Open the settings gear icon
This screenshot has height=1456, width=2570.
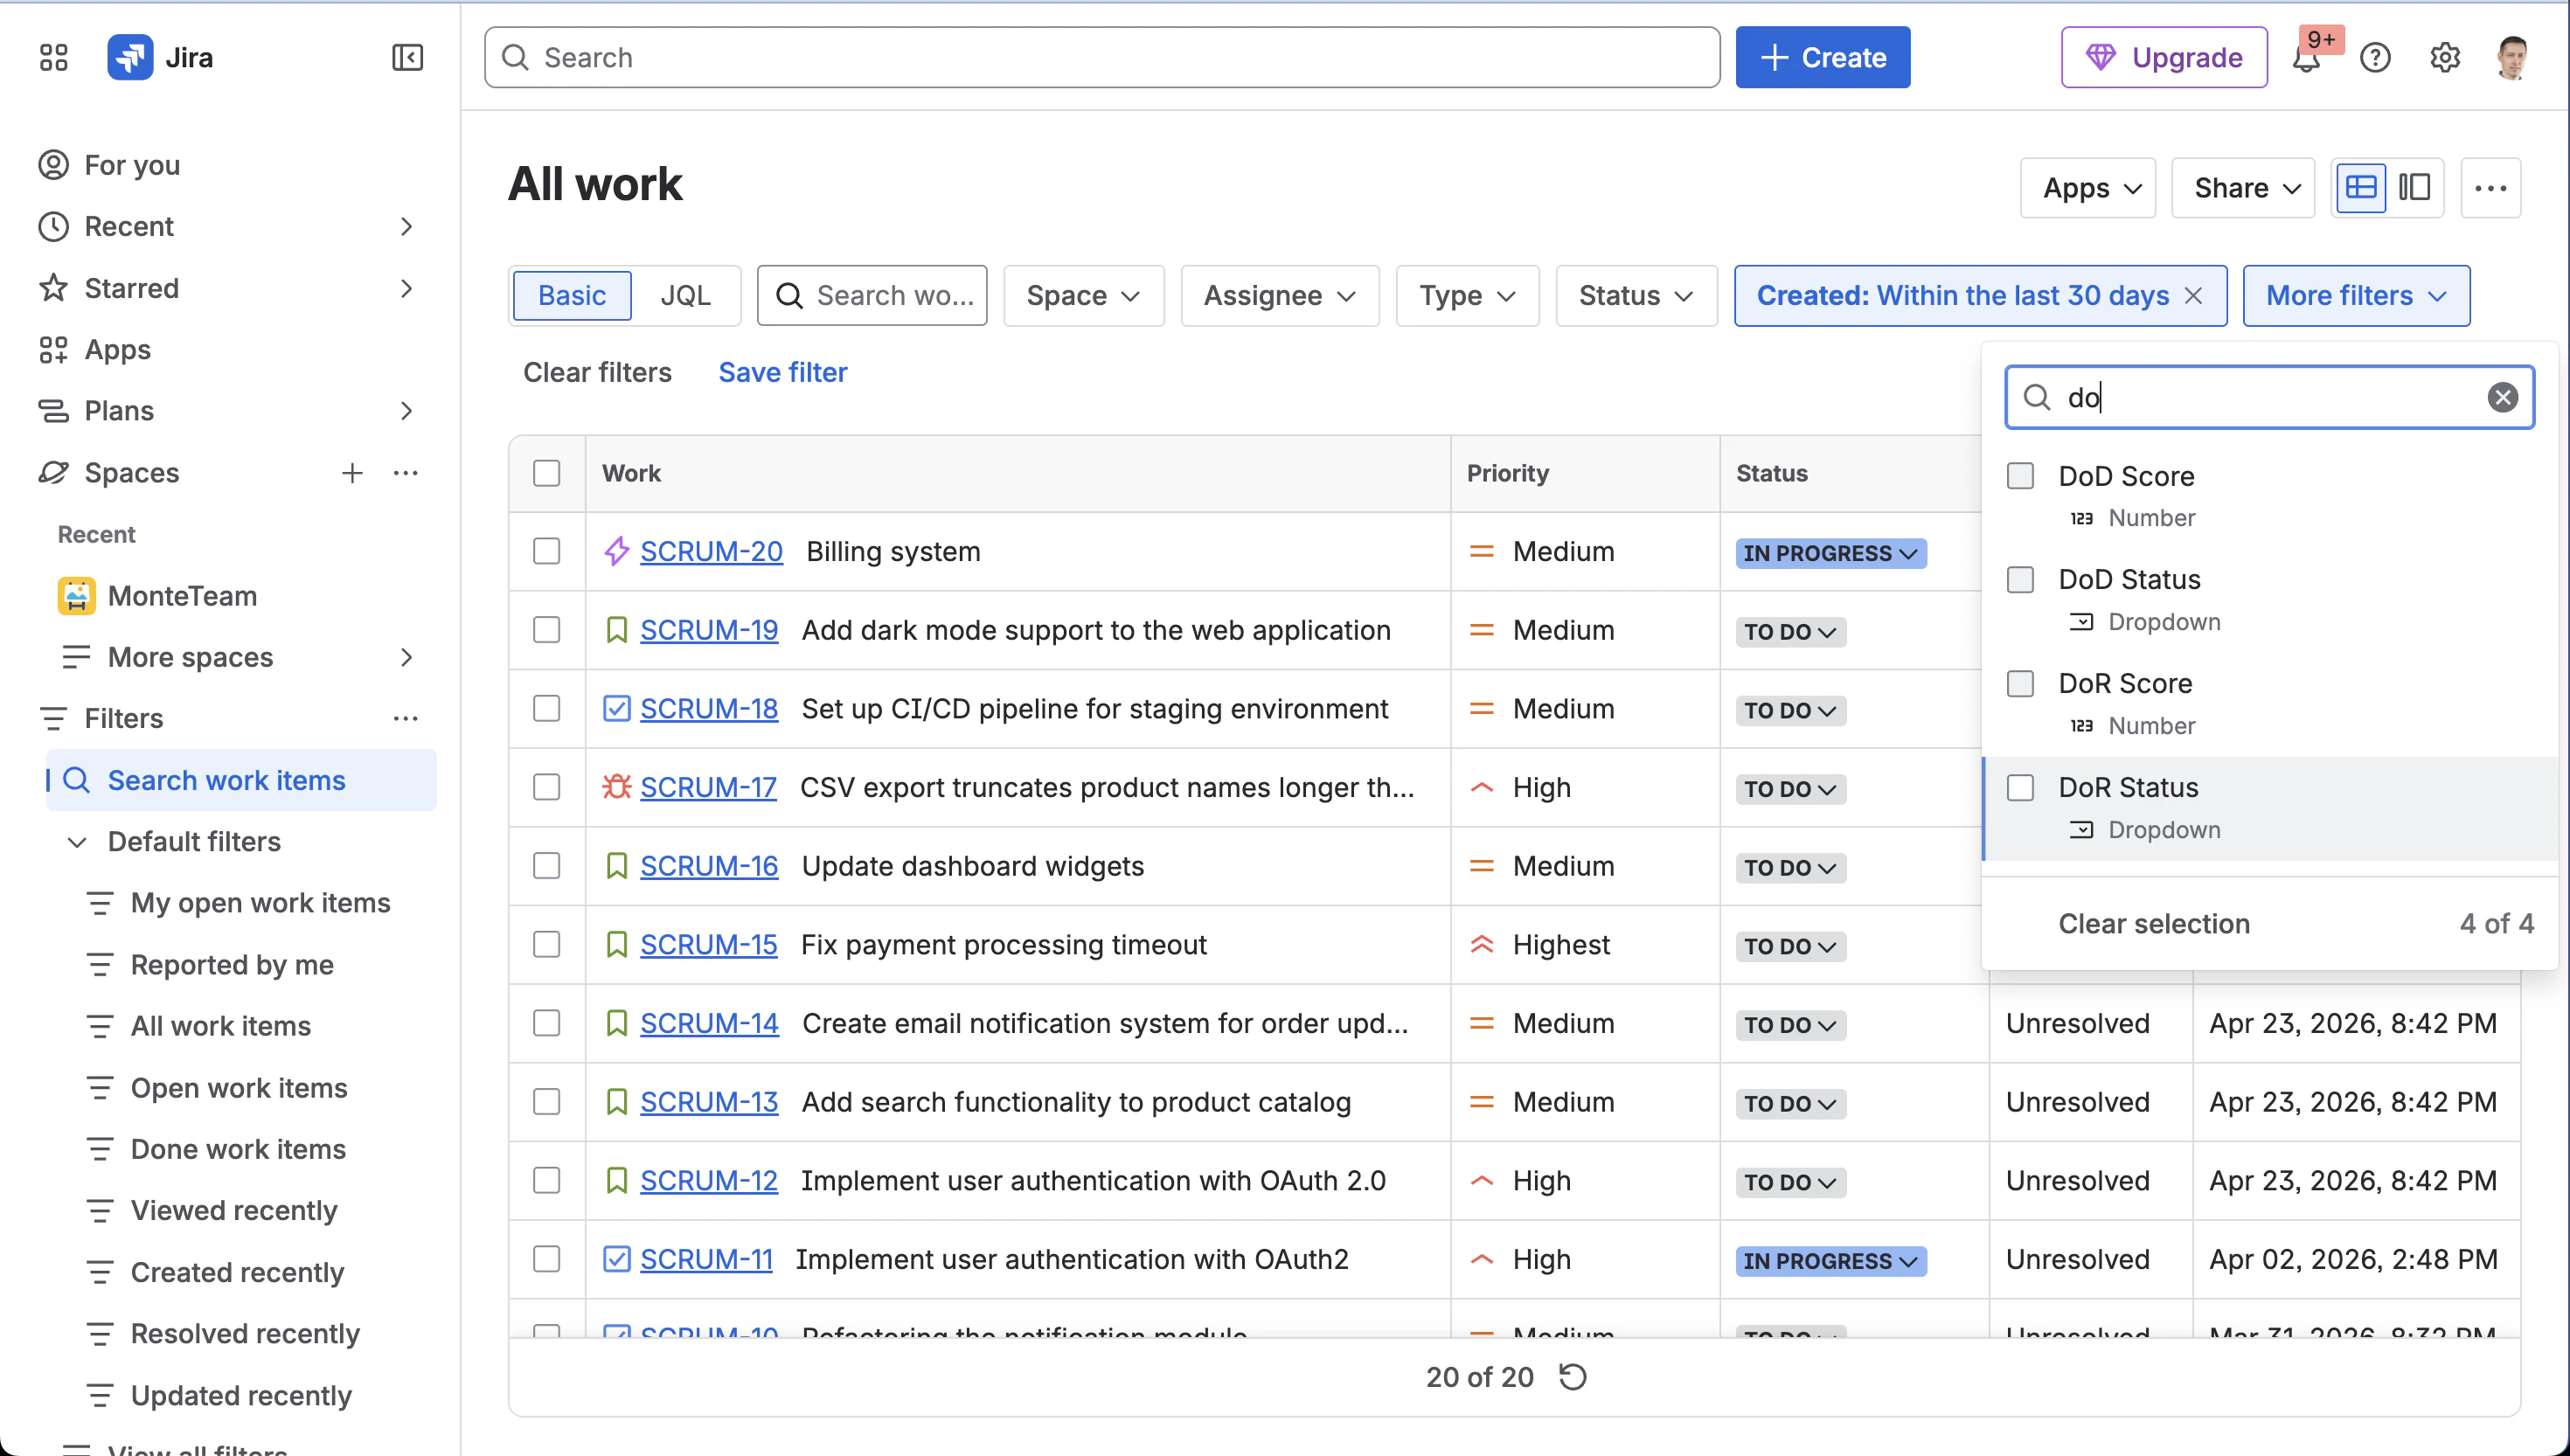tap(2445, 58)
